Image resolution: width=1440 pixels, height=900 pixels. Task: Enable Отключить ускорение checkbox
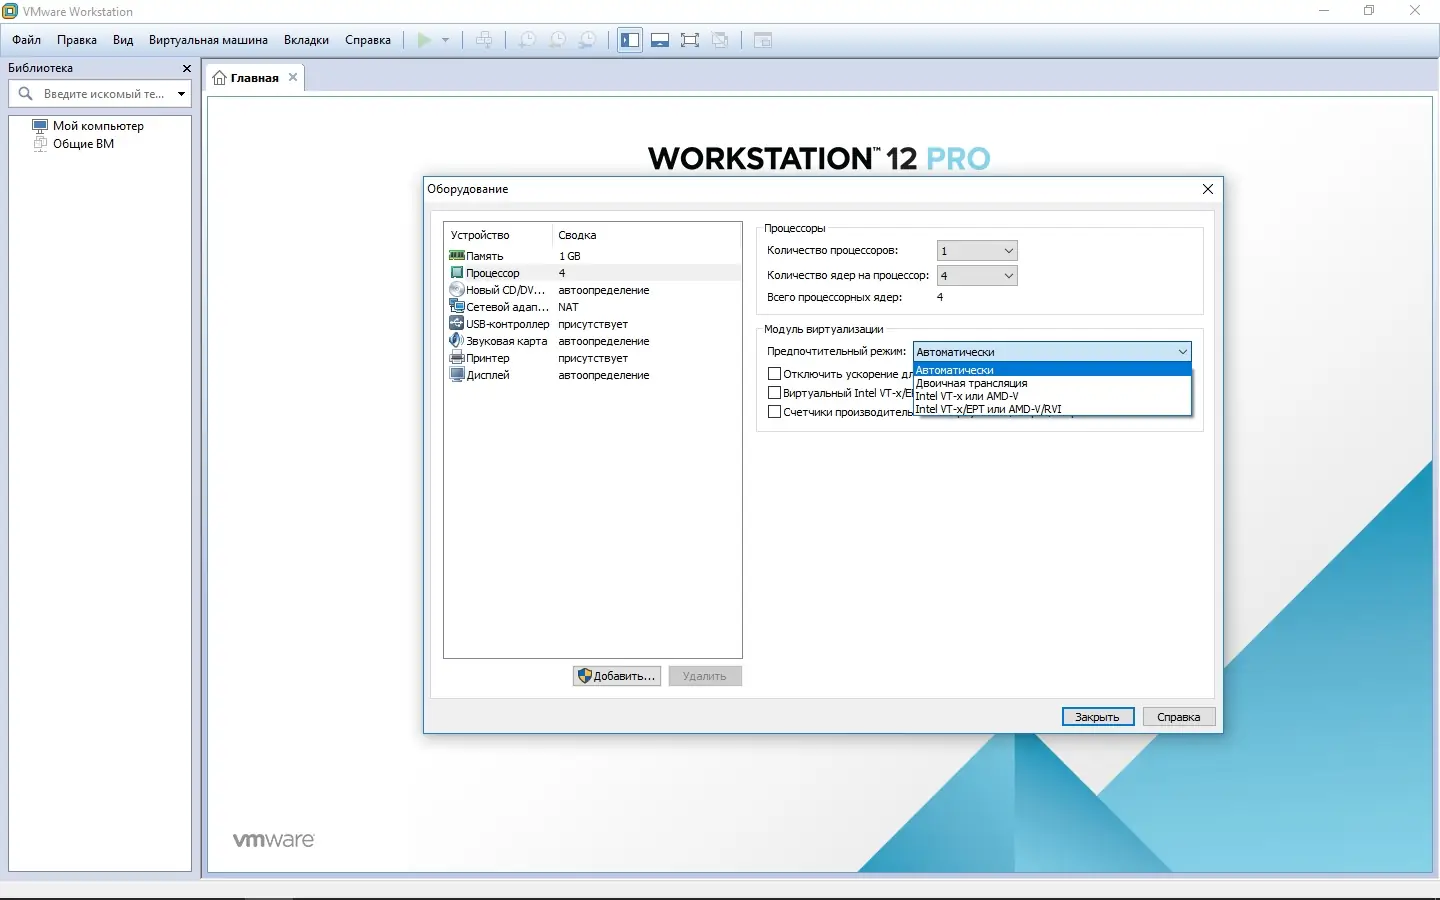774,374
